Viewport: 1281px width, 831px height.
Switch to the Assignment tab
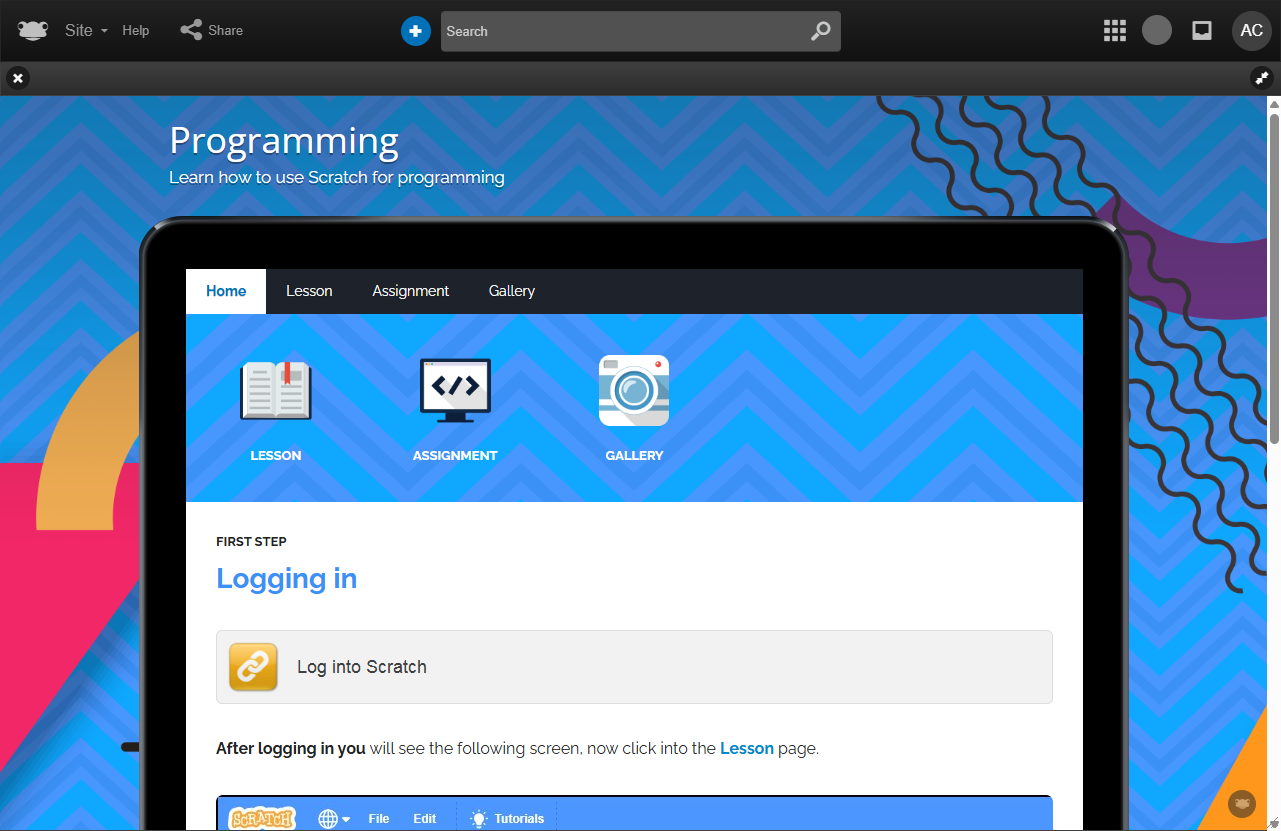[411, 291]
